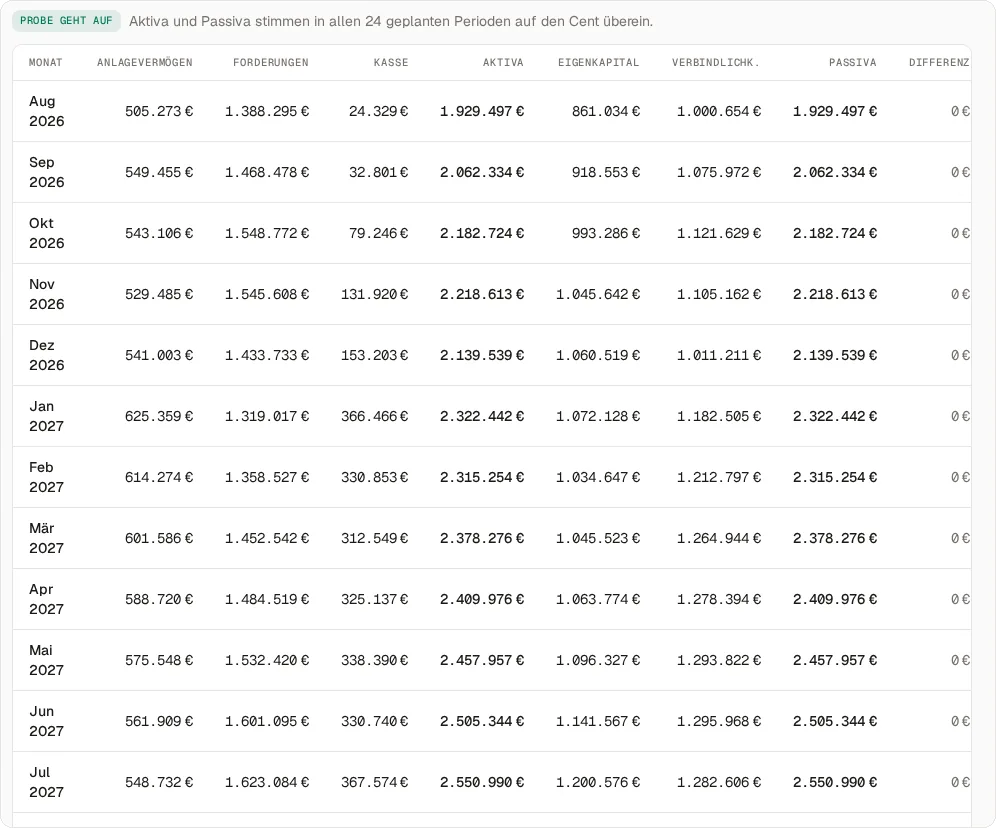Click the EIGENKAPITAL column header
The height and width of the screenshot is (828, 996).
point(598,62)
